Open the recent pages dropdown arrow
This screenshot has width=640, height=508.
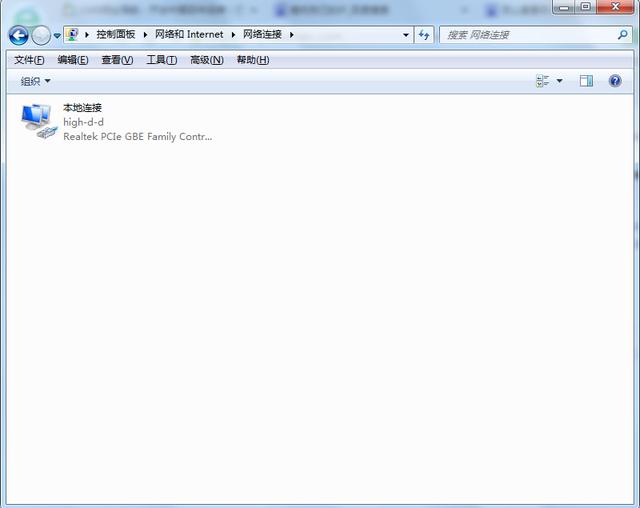tap(57, 36)
